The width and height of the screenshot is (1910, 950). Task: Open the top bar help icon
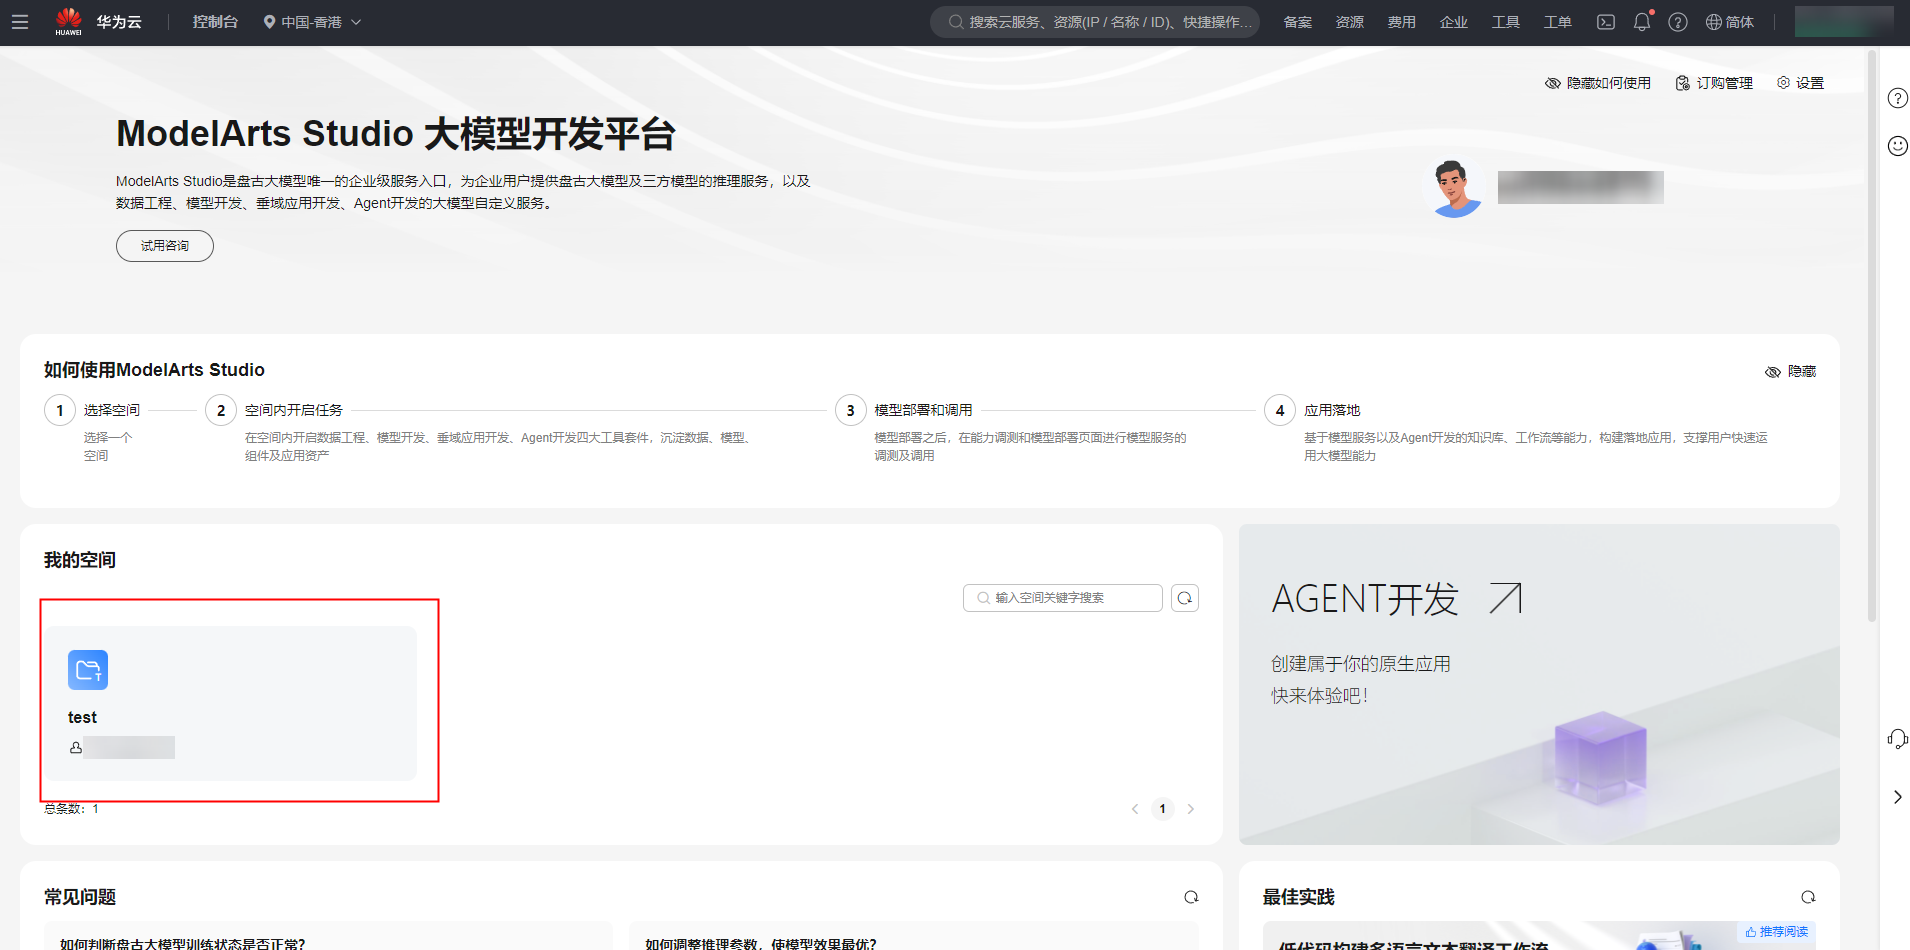click(1678, 22)
